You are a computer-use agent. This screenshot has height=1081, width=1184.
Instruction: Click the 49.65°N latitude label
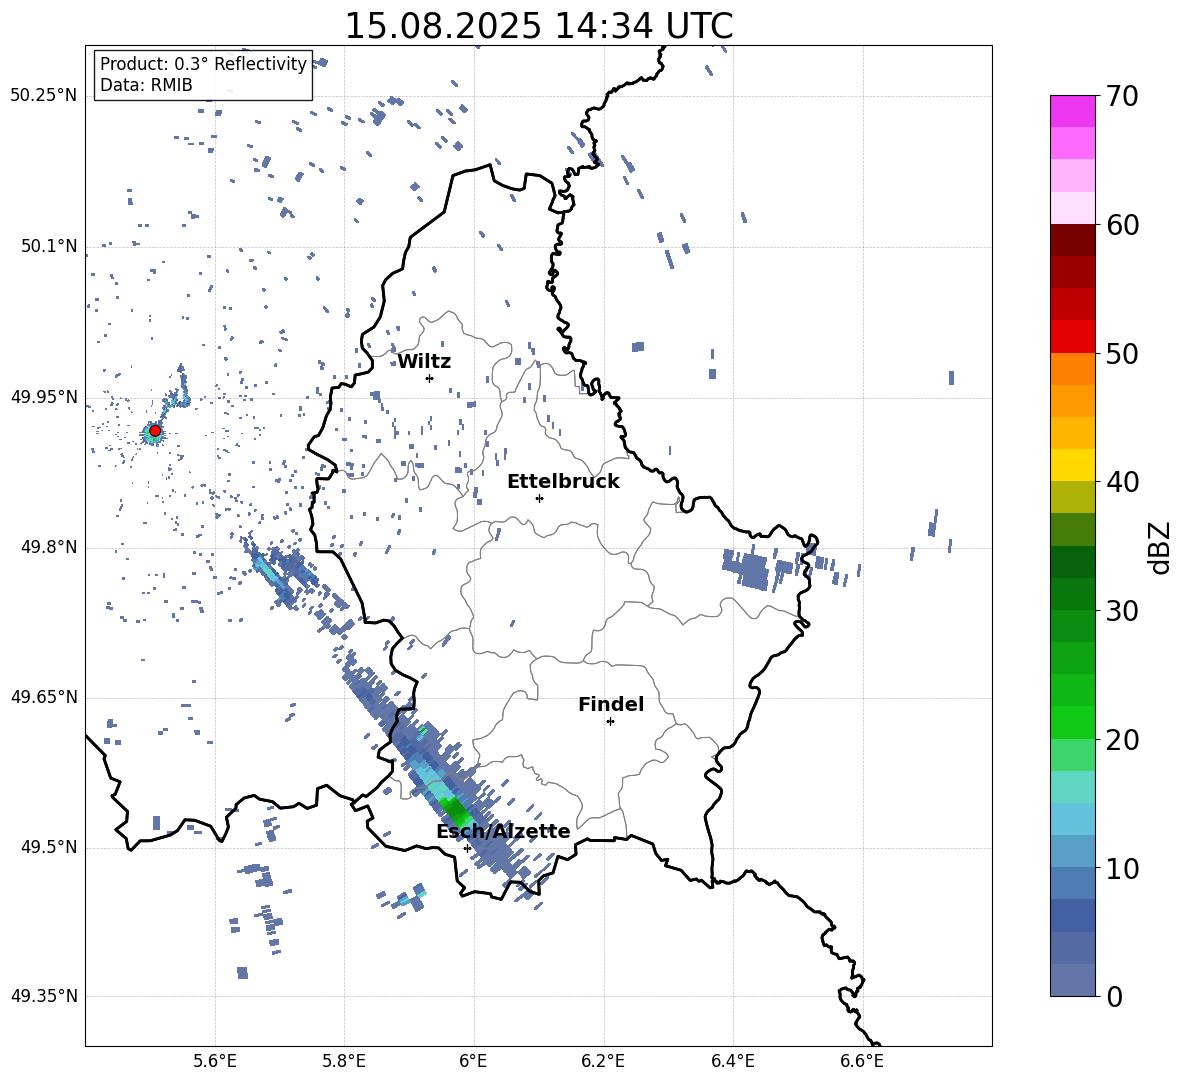[x=44, y=697]
